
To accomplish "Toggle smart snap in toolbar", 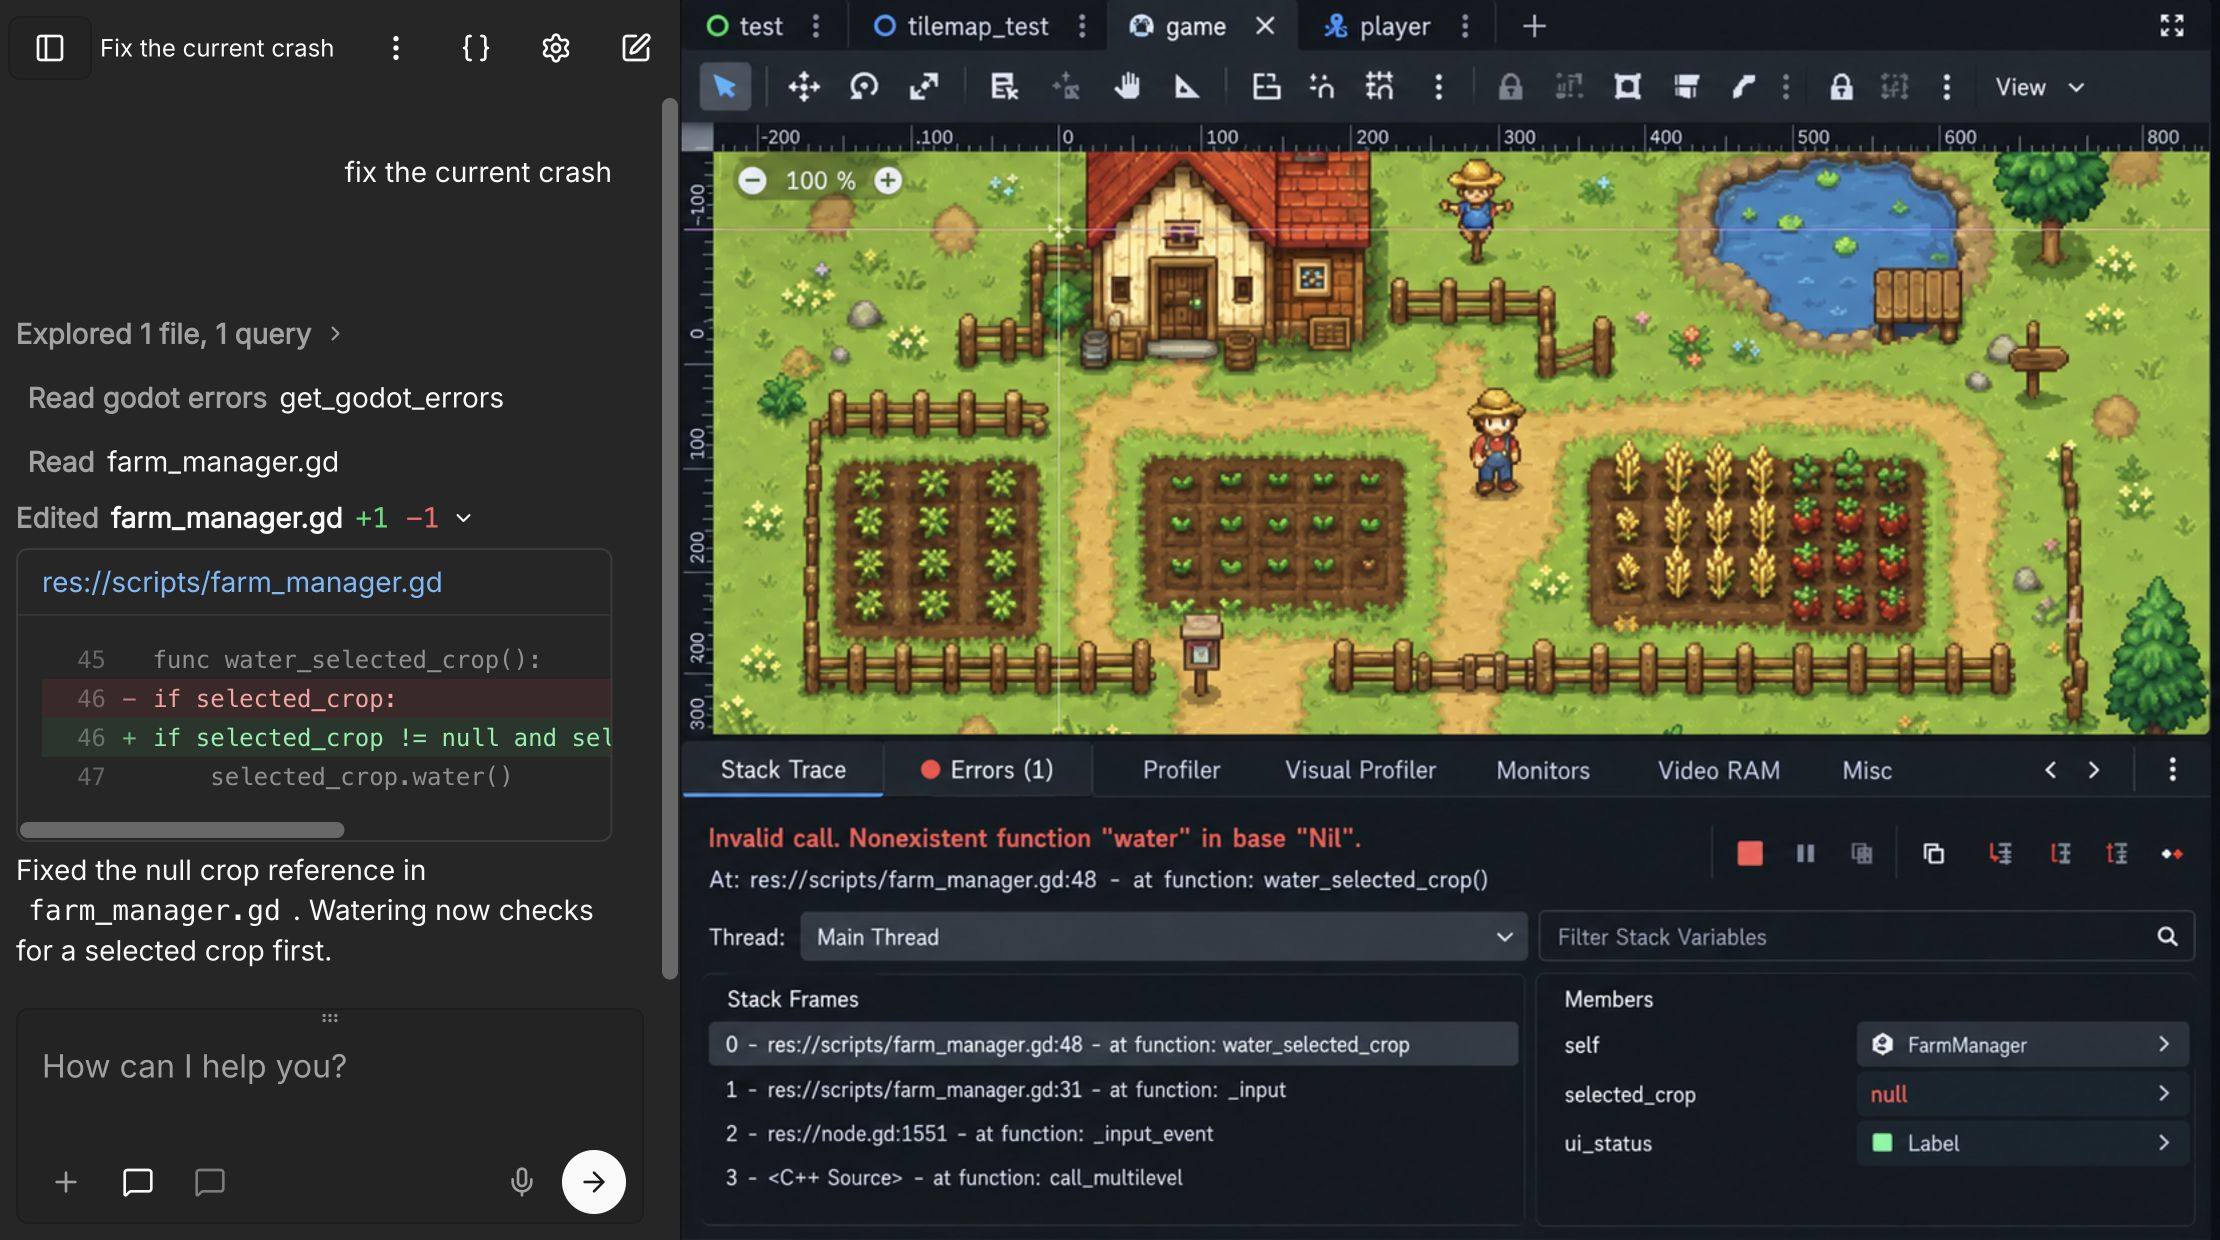I will [x=1322, y=87].
